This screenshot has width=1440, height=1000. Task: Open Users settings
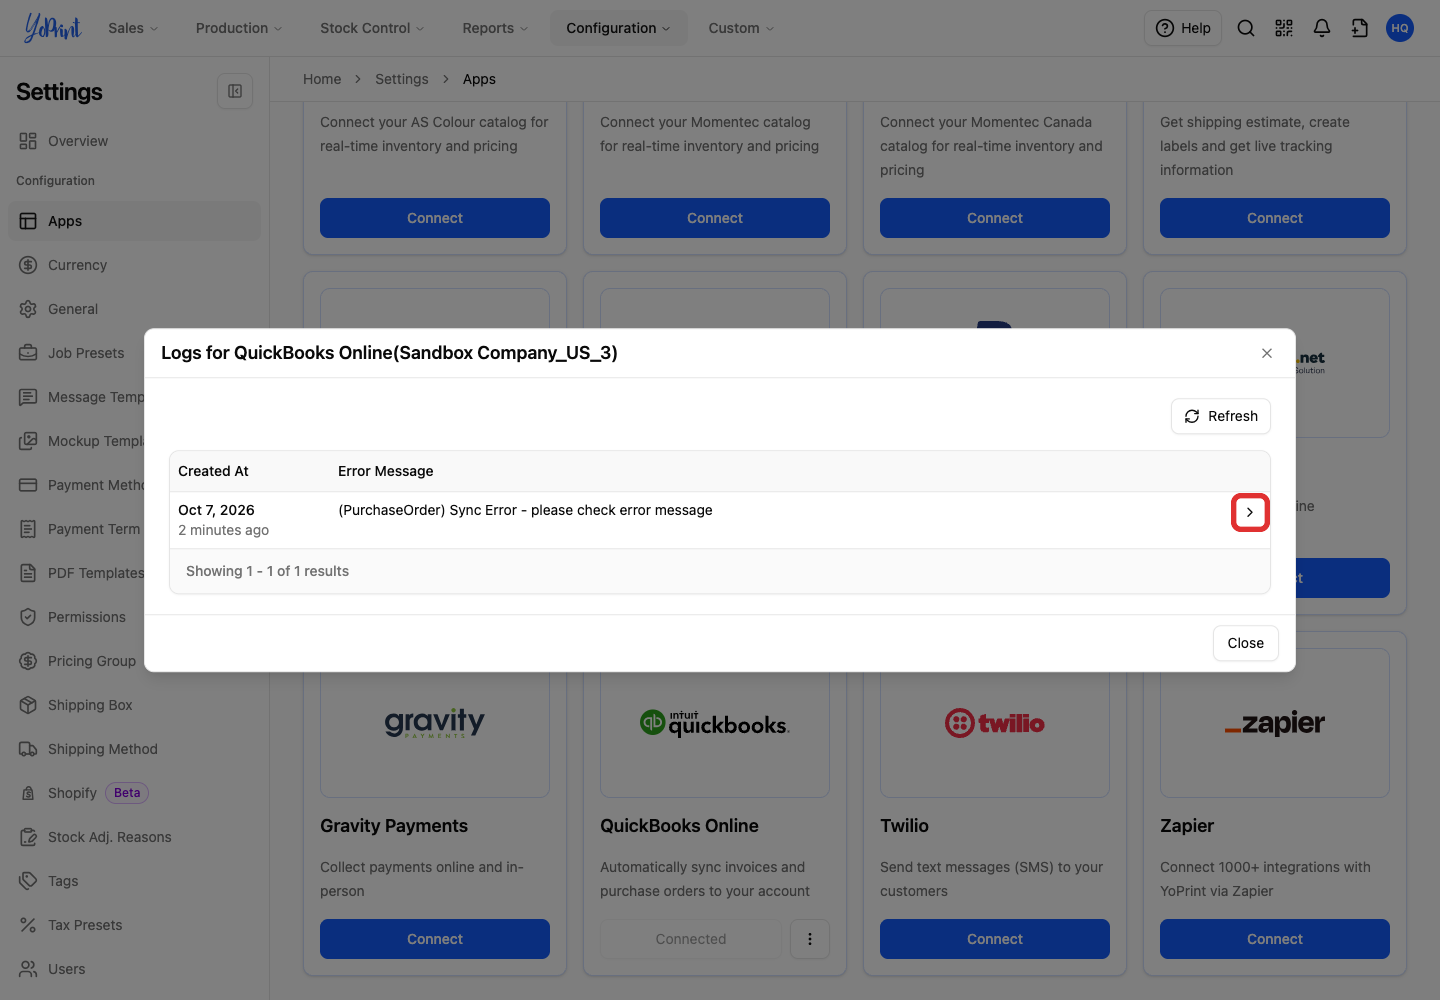click(134, 969)
